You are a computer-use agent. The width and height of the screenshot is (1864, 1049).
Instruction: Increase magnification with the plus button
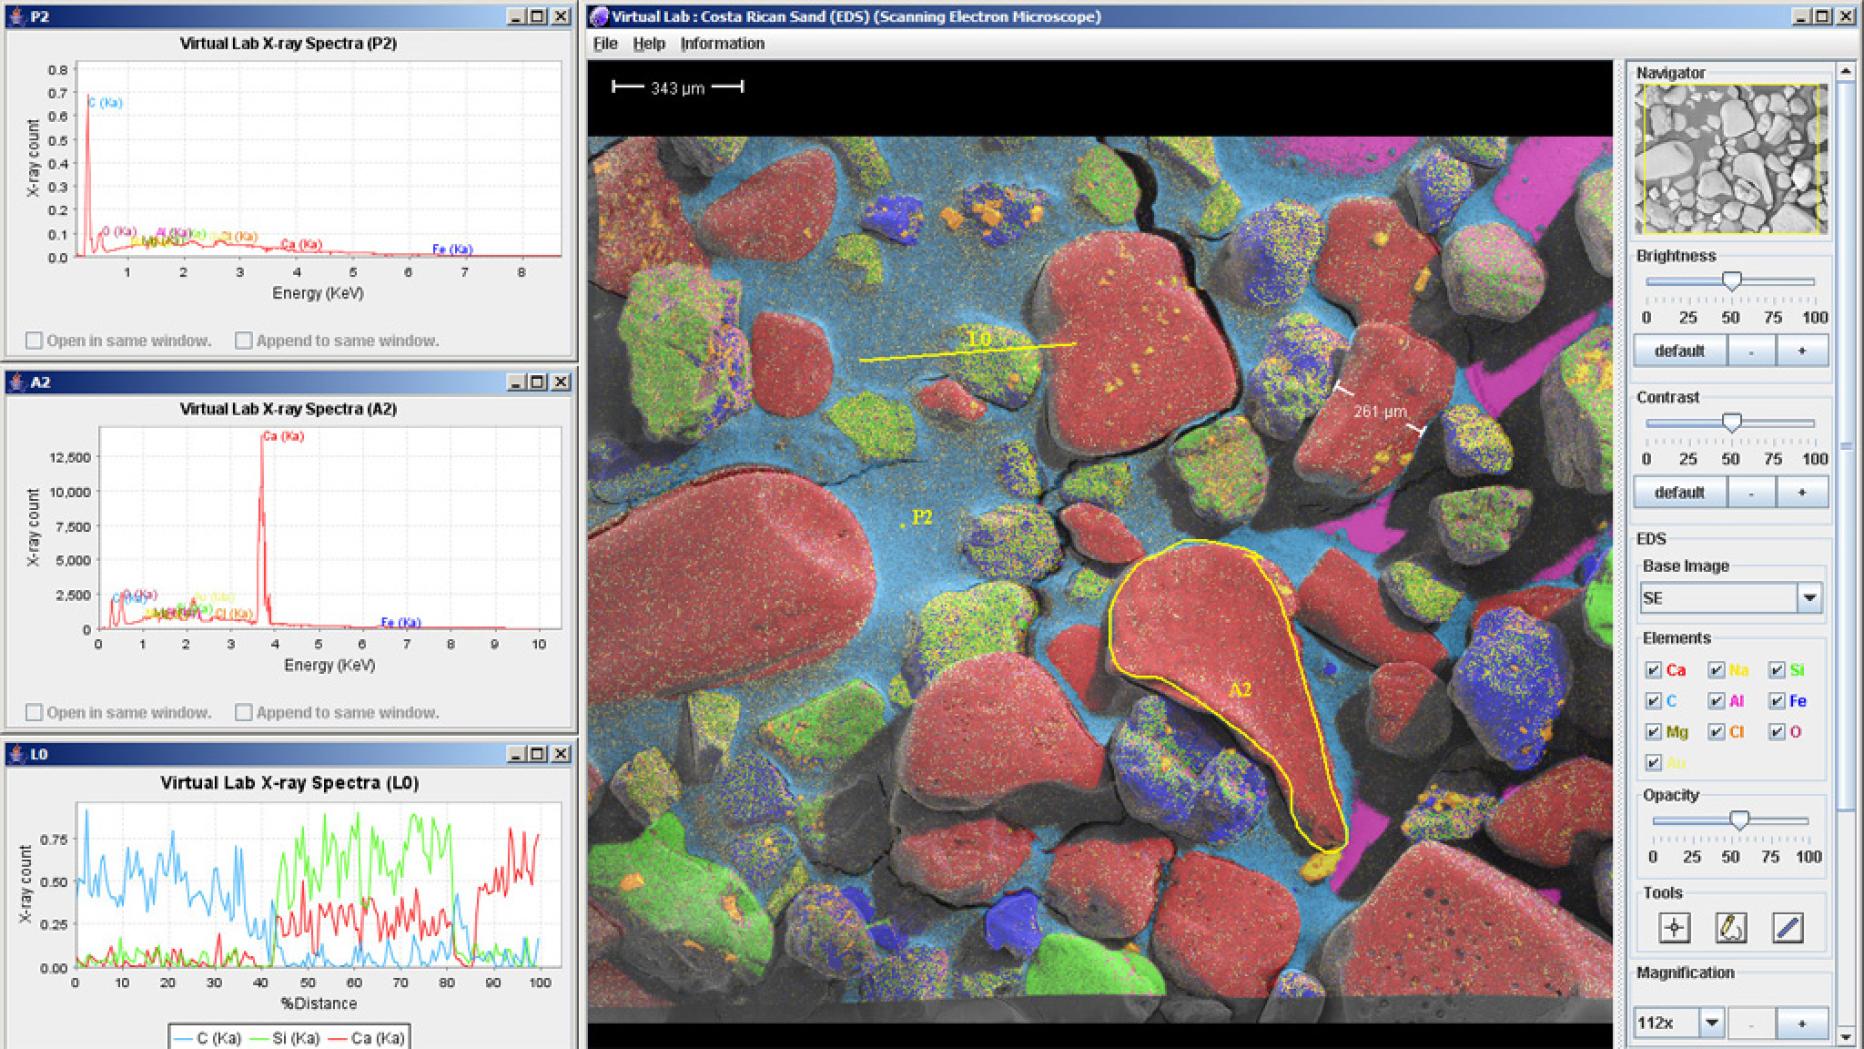click(x=1802, y=1023)
